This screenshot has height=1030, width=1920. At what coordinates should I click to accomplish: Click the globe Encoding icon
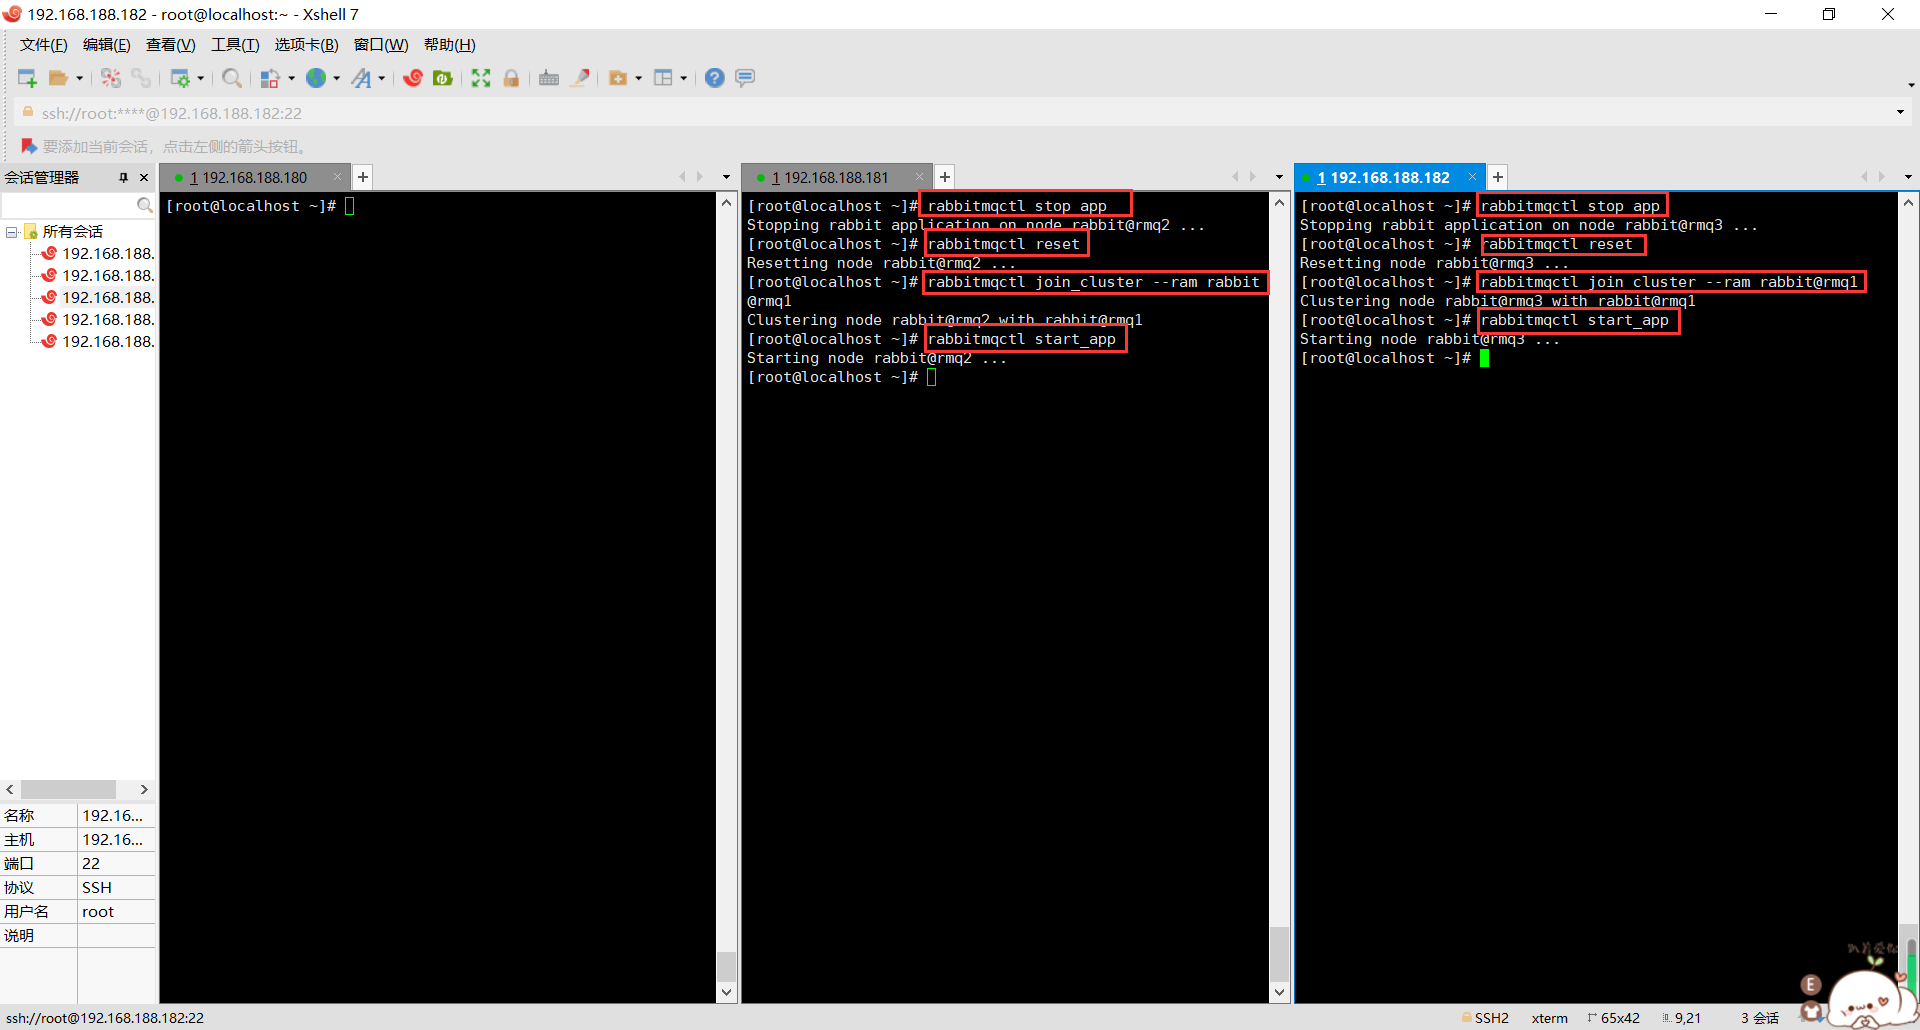[317, 78]
